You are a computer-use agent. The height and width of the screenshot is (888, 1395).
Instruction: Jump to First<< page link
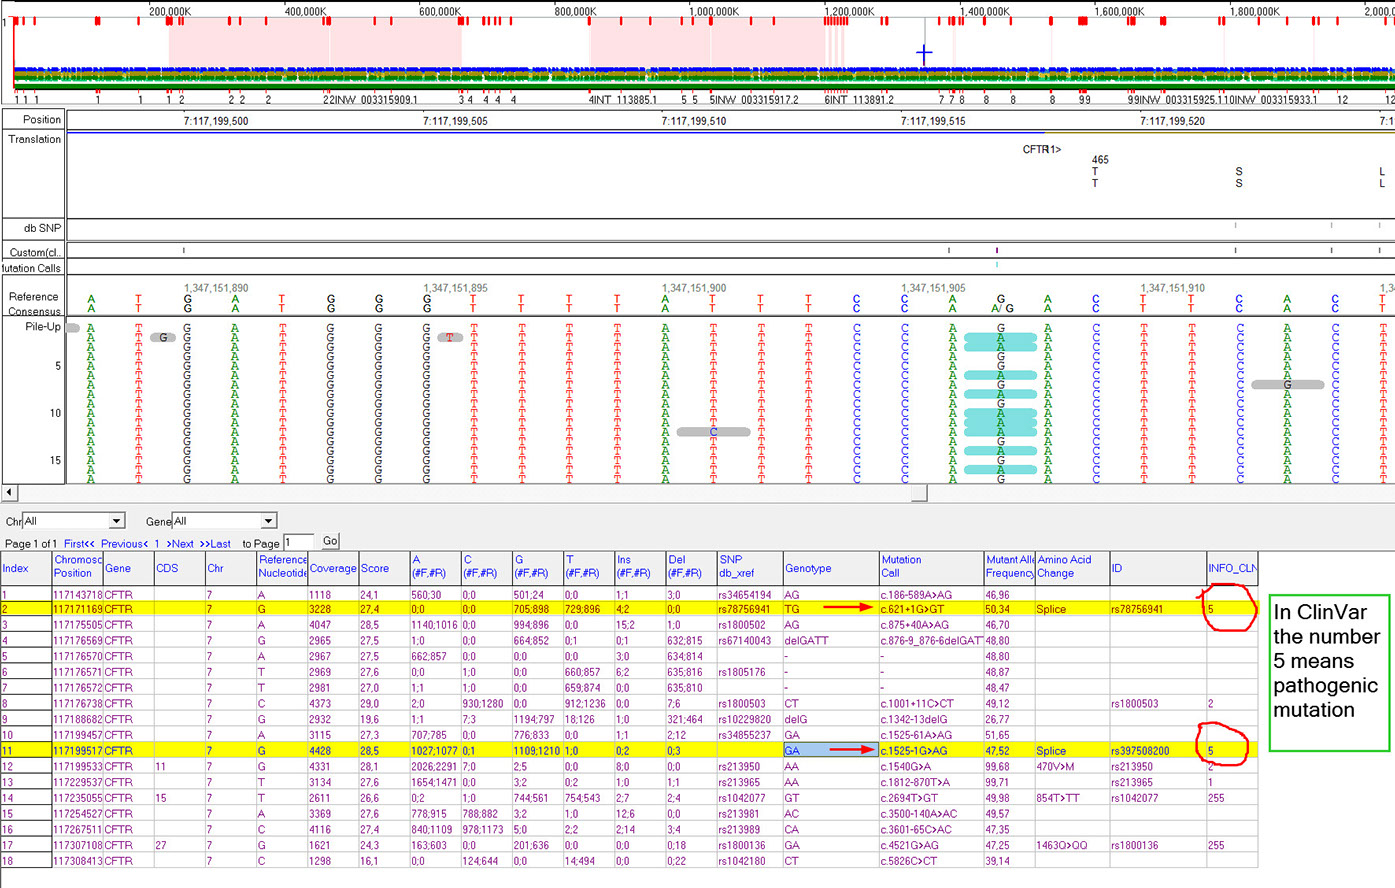pos(80,544)
